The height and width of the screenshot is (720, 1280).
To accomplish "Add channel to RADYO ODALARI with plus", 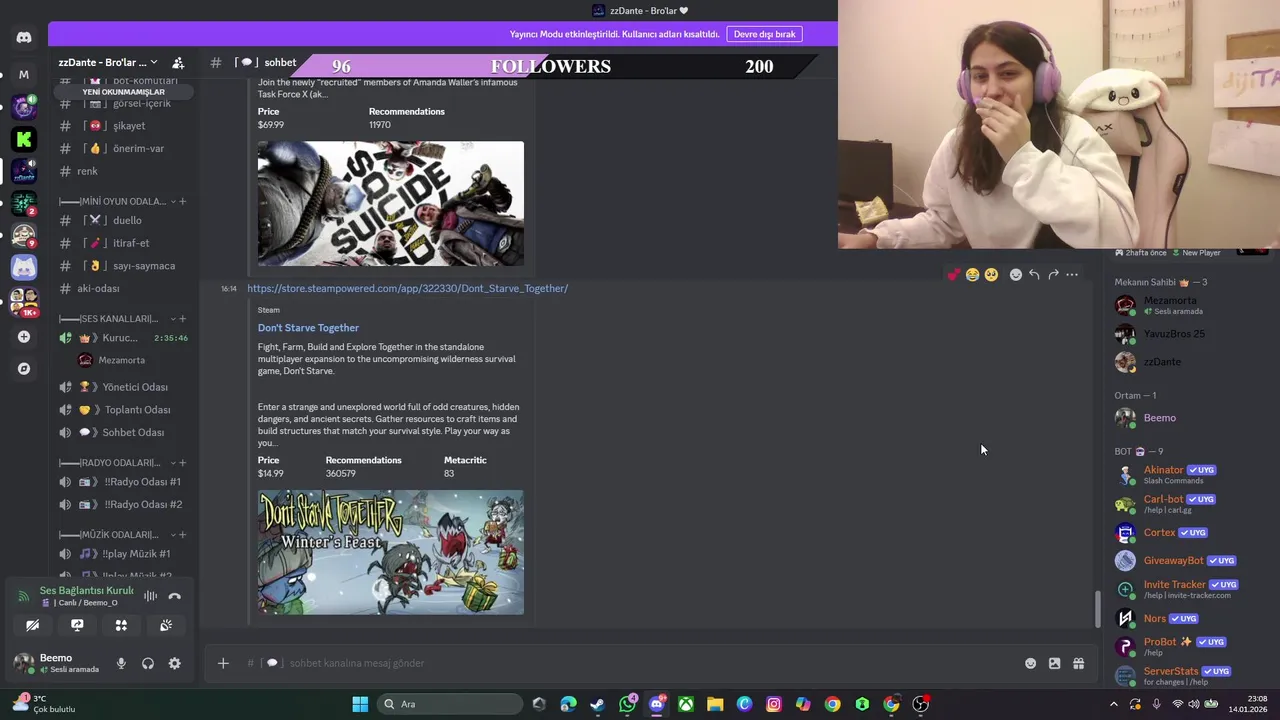I will pos(182,463).
